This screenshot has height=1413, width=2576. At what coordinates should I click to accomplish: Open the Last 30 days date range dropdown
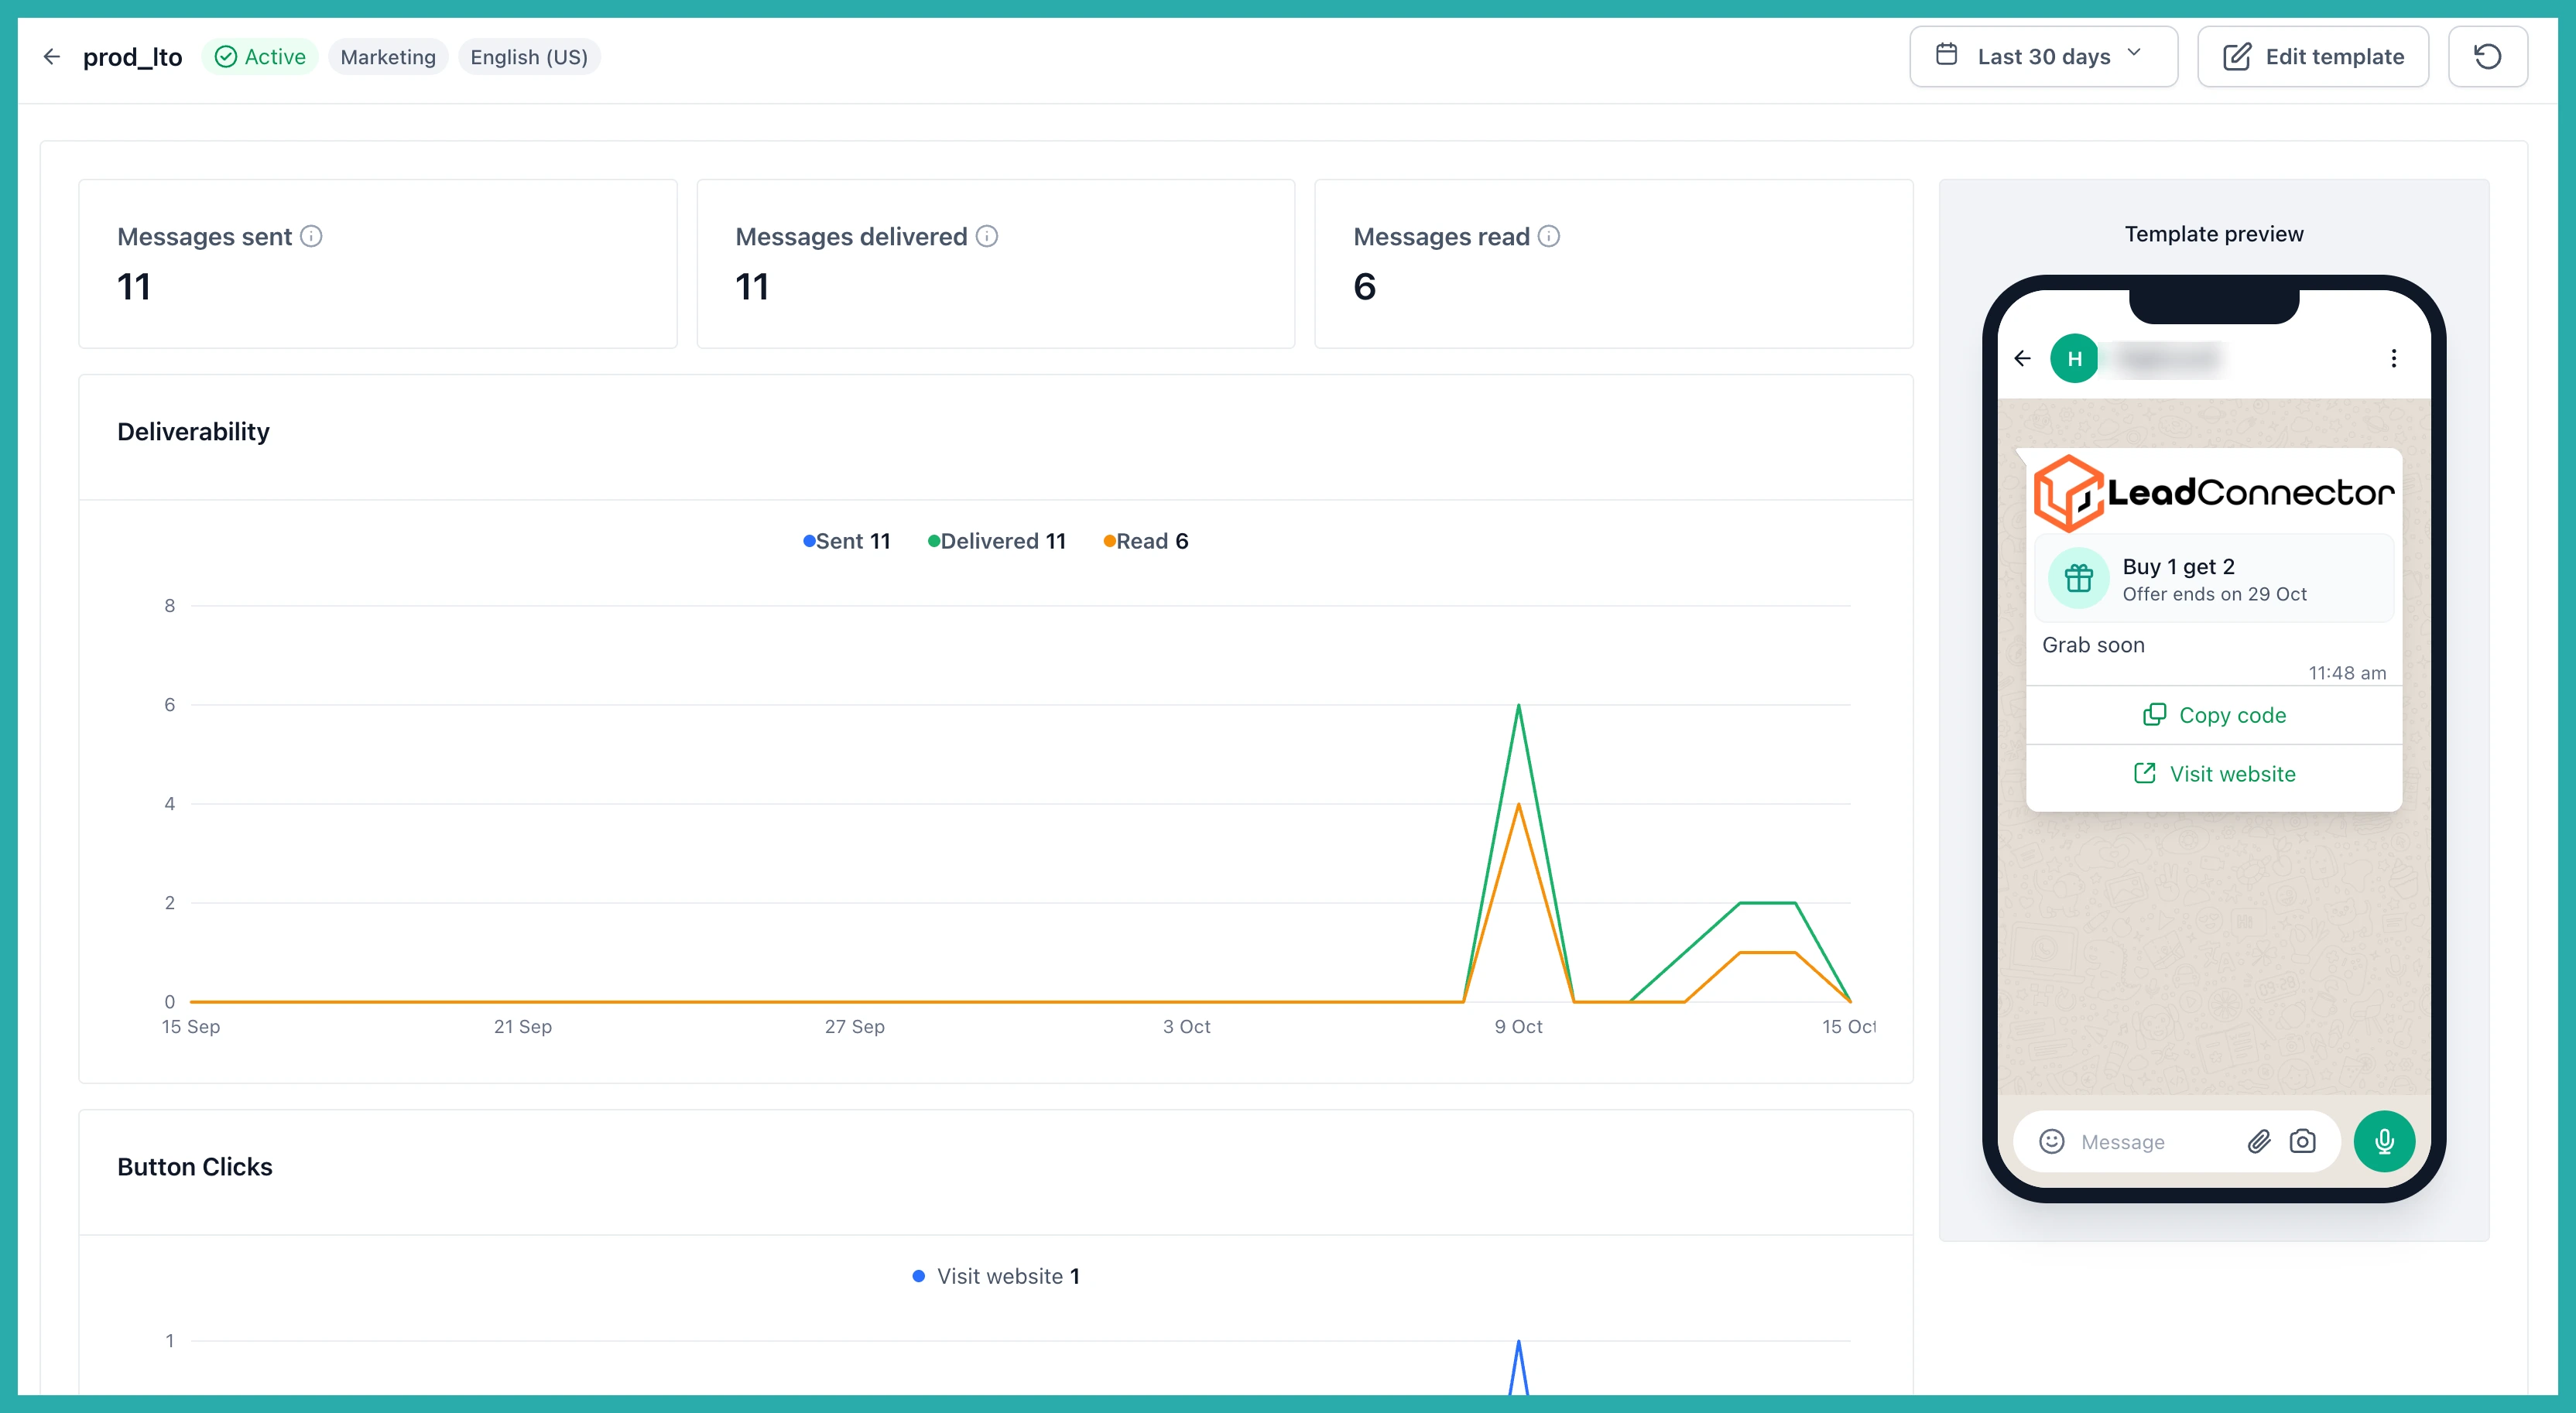2043,57
